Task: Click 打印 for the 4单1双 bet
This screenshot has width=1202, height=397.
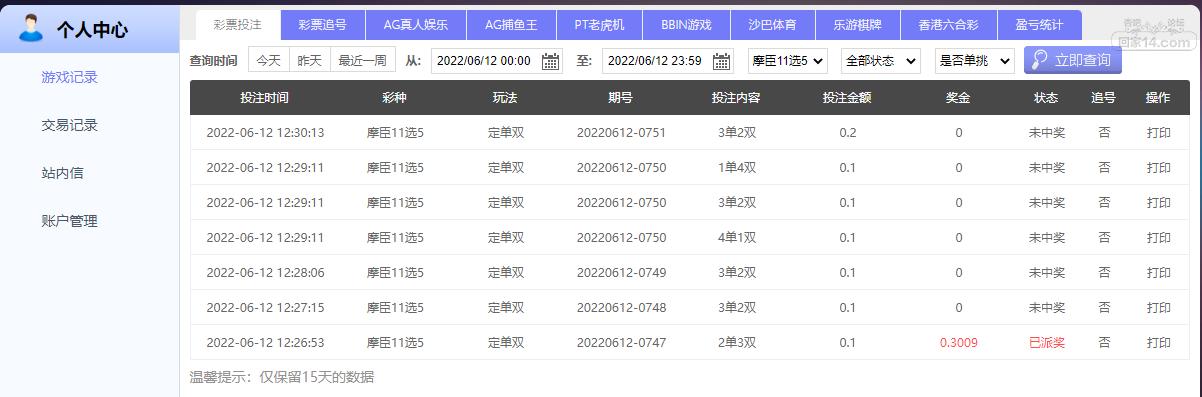Action: point(1158,237)
